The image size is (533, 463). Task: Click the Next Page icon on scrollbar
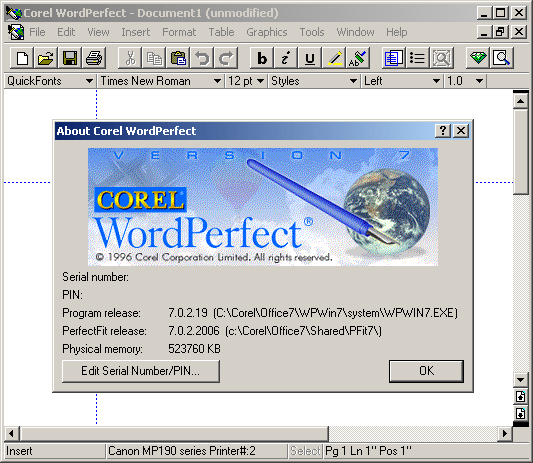pos(520,413)
